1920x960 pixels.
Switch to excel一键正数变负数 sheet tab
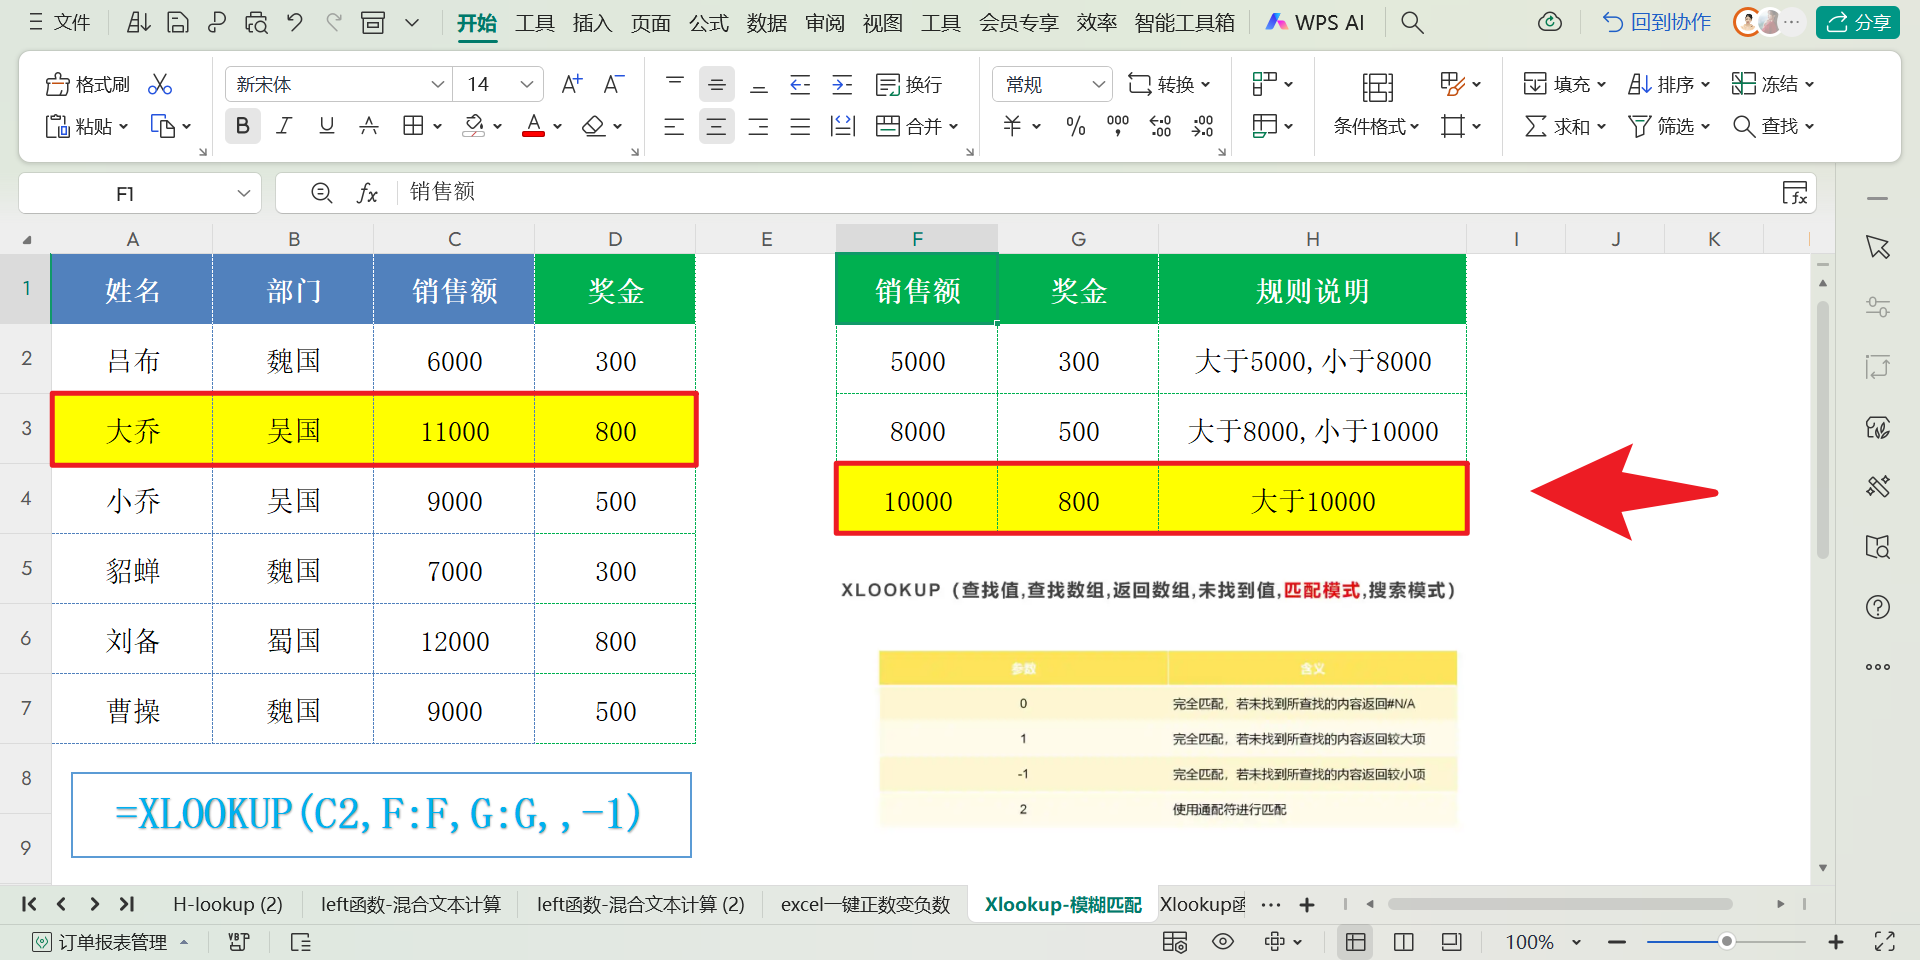[865, 904]
